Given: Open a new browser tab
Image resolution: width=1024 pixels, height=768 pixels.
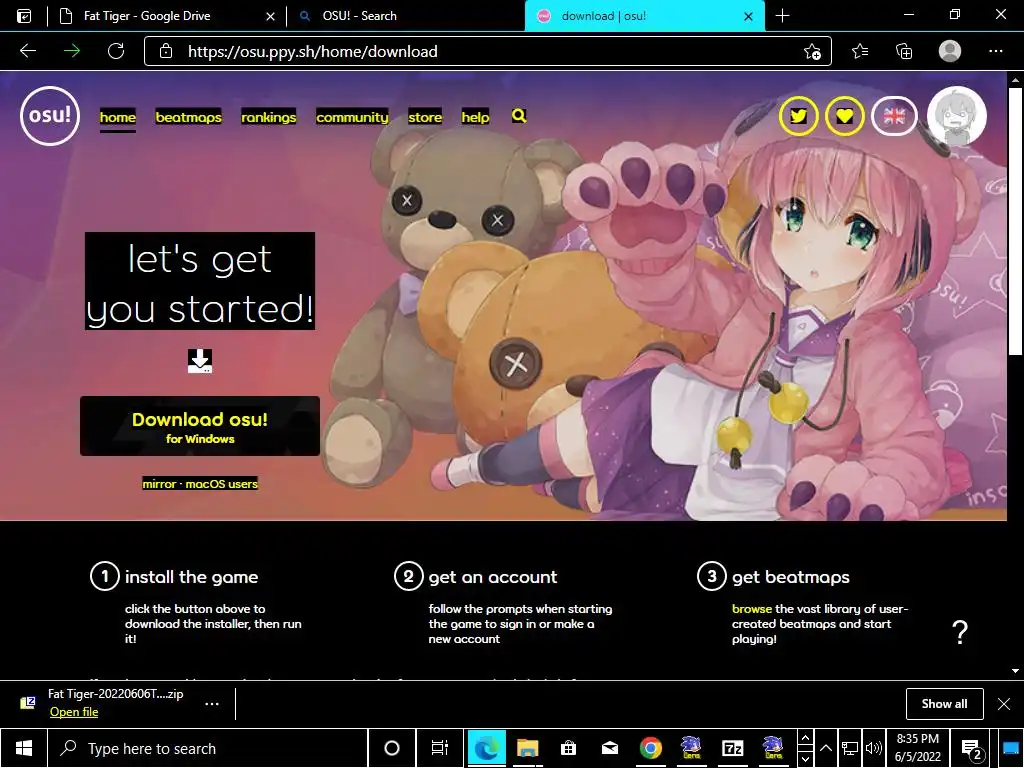Looking at the screenshot, I should click(782, 16).
